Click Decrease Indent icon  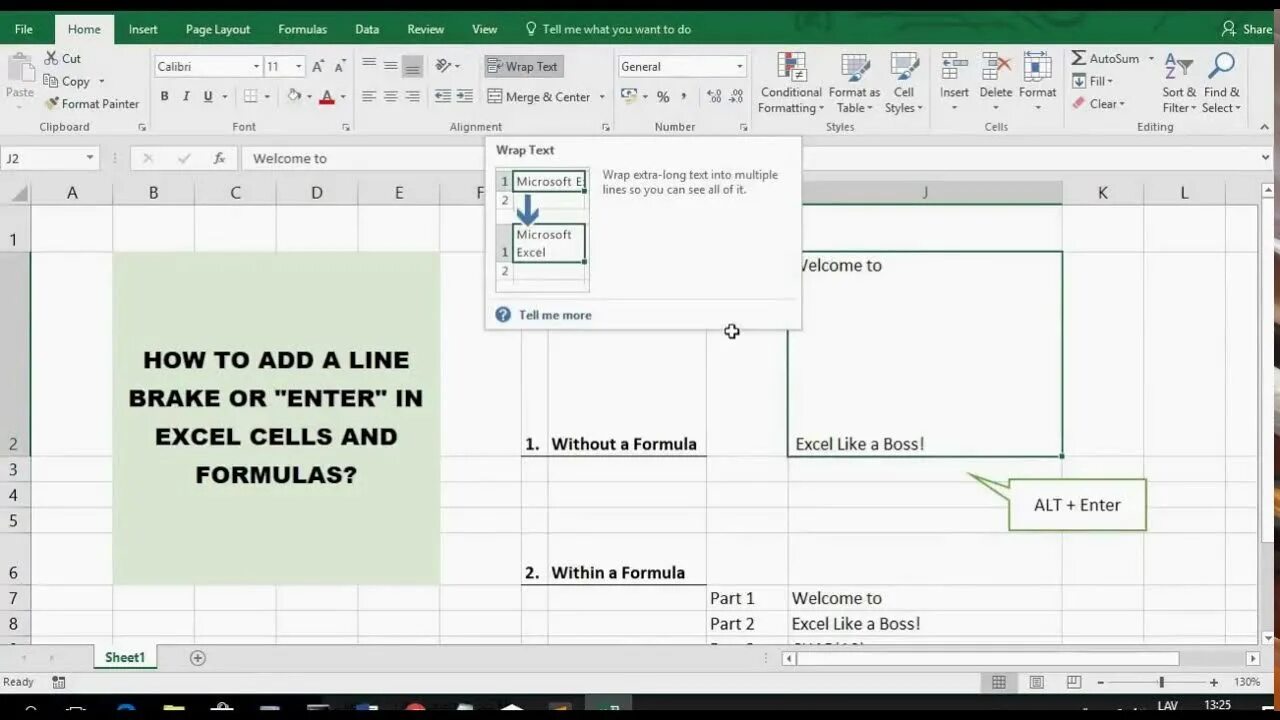coord(443,96)
